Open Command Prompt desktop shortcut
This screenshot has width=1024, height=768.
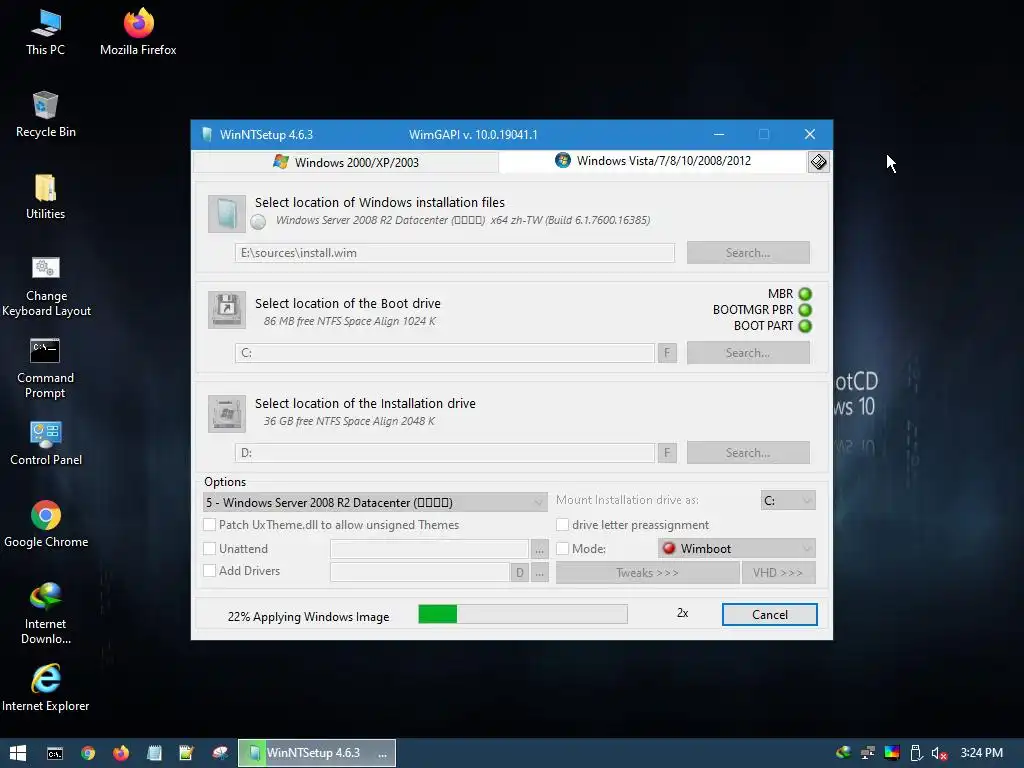[x=45, y=368]
